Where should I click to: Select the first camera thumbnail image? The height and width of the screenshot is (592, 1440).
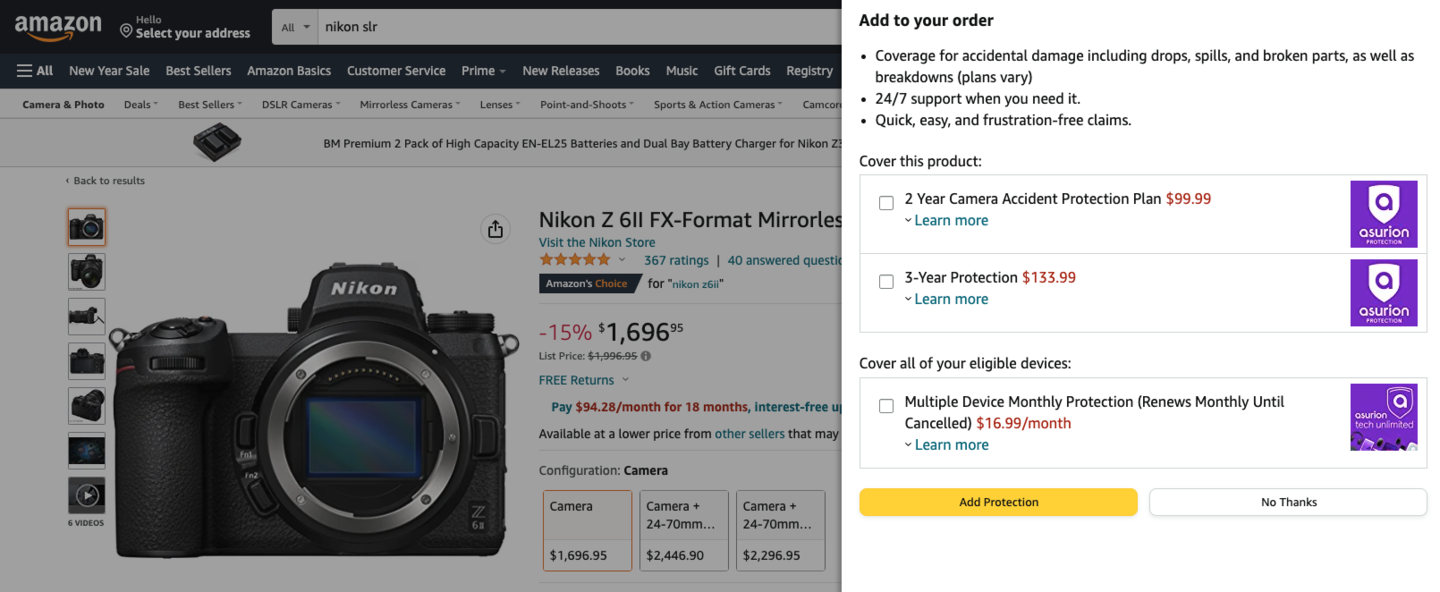click(x=87, y=227)
